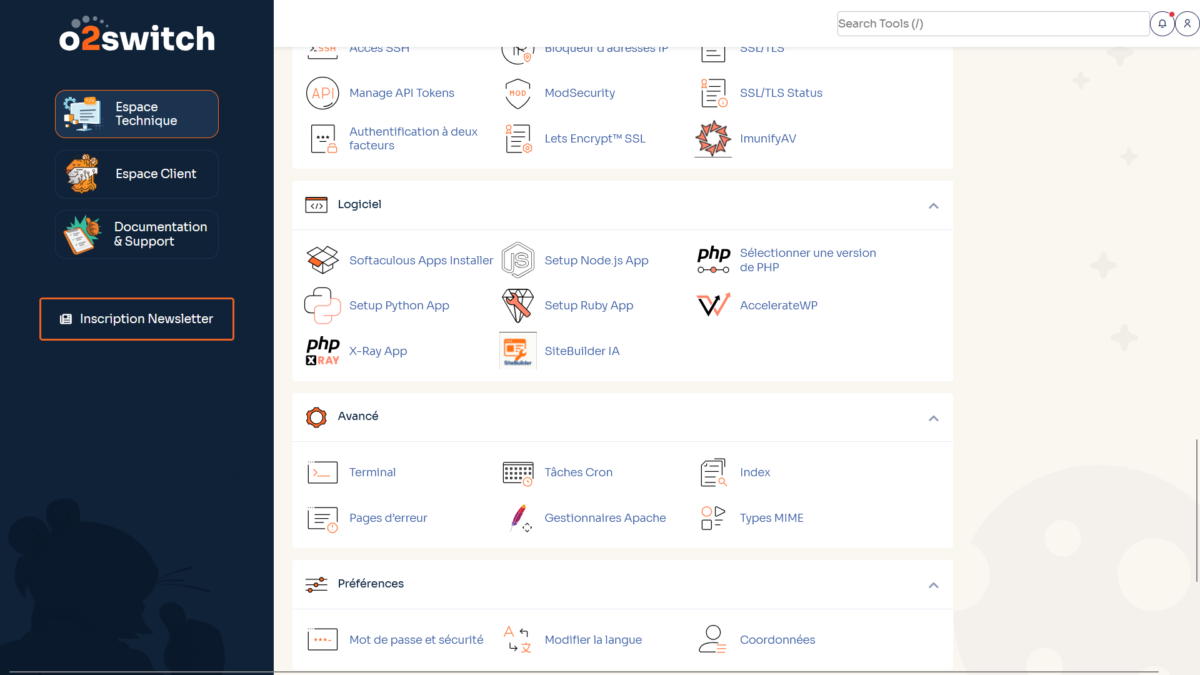The height and width of the screenshot is (675, 1200).
Task: Collapse the Préférences section
Action: [x=933, y=586]
